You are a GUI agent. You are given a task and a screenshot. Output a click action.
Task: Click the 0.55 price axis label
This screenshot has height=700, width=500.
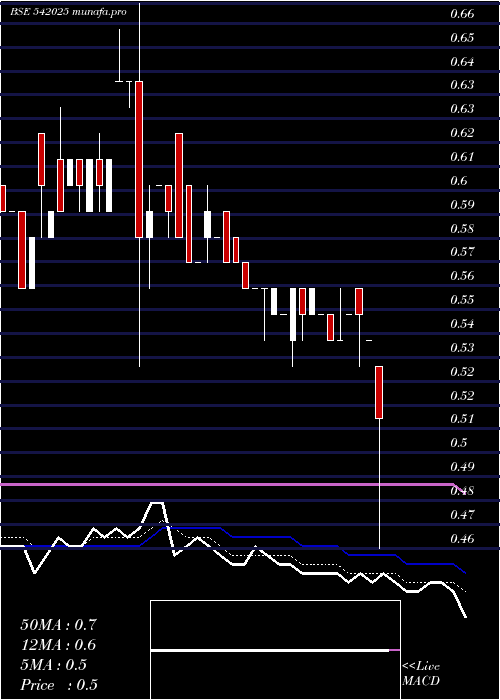462,299
